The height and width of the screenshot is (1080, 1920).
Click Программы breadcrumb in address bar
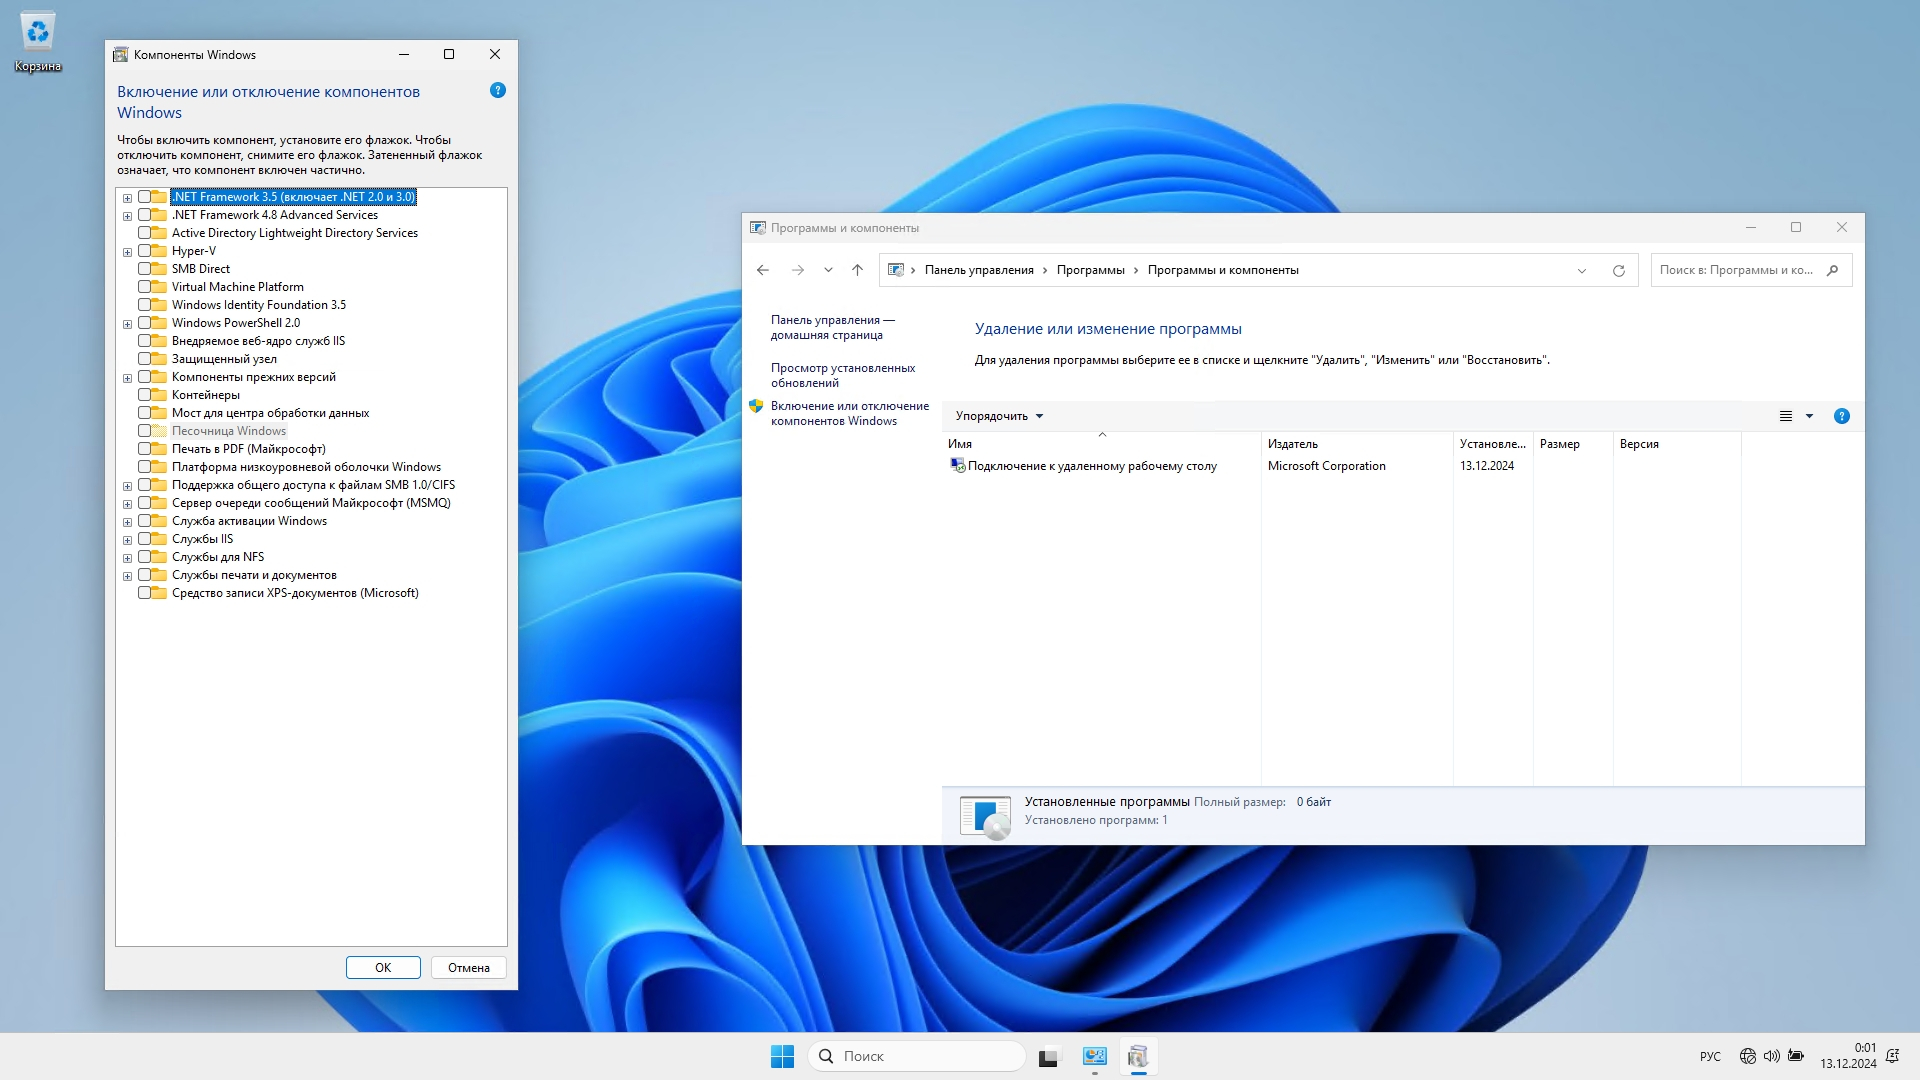tap(1090, 270)
